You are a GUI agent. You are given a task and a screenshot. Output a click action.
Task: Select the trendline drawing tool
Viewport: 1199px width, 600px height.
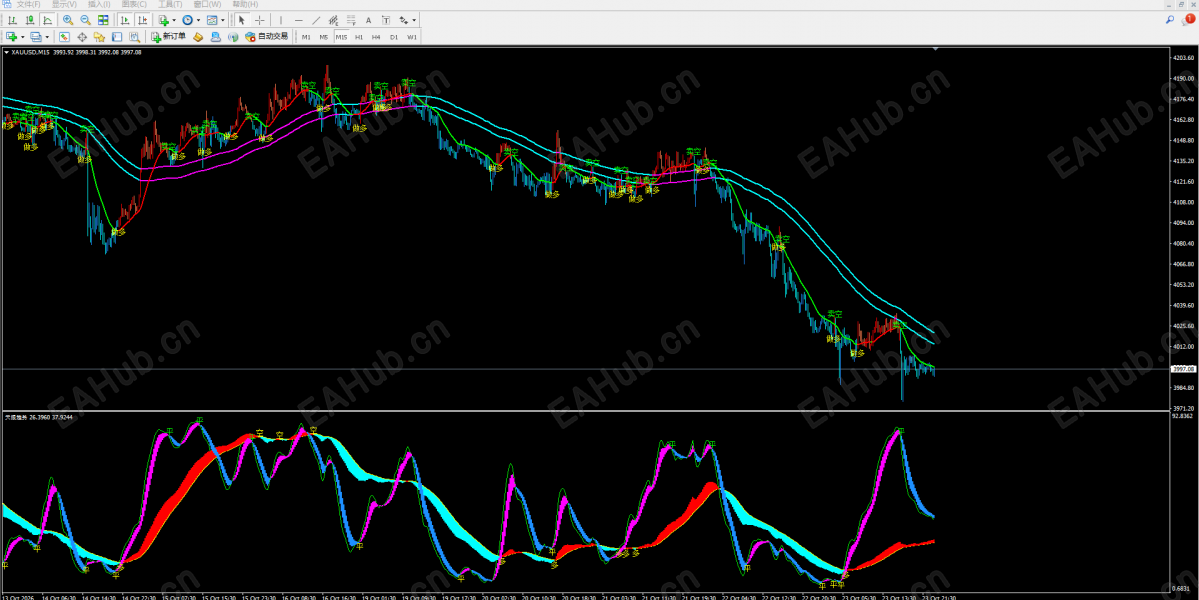(x=316, y=21)
